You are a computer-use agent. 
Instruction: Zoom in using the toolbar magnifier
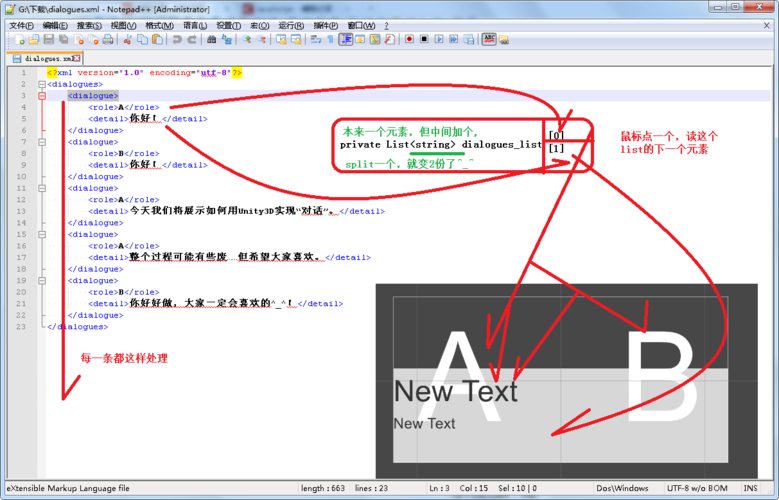246,39
